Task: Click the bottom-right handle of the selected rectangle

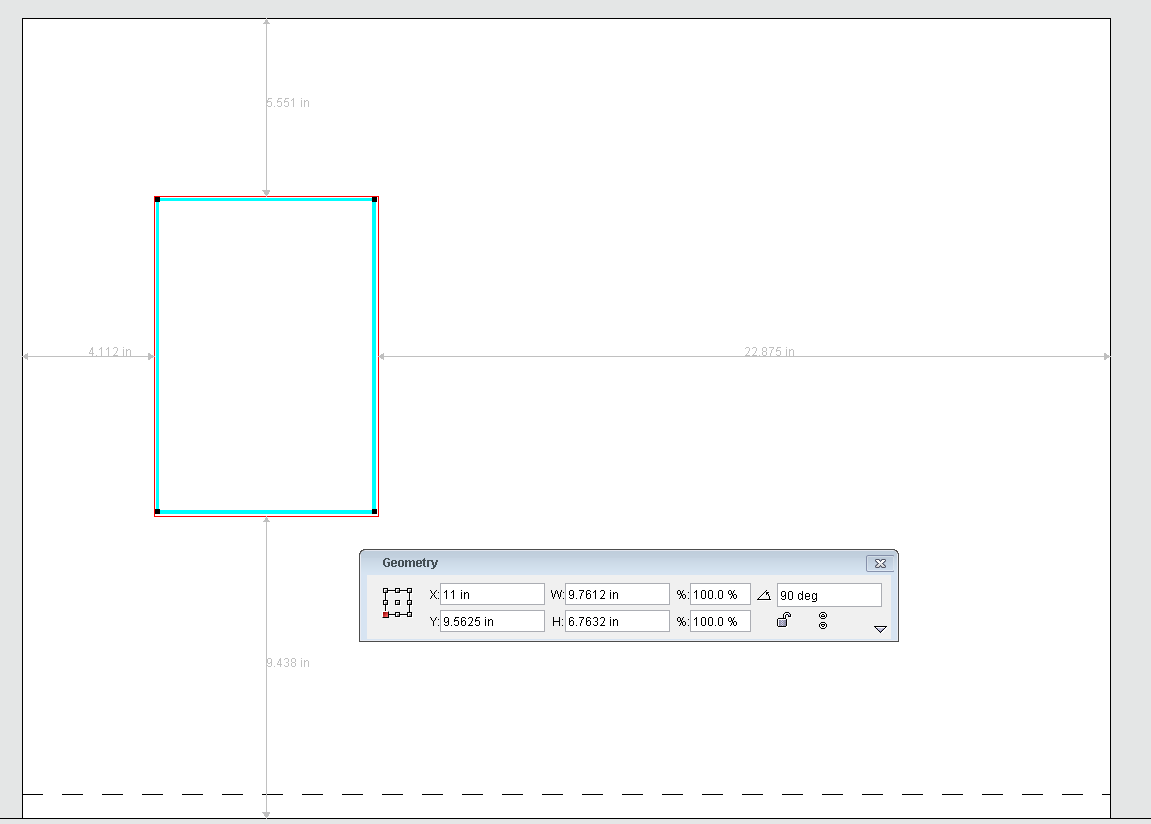Action: click(x=374, y=511)
